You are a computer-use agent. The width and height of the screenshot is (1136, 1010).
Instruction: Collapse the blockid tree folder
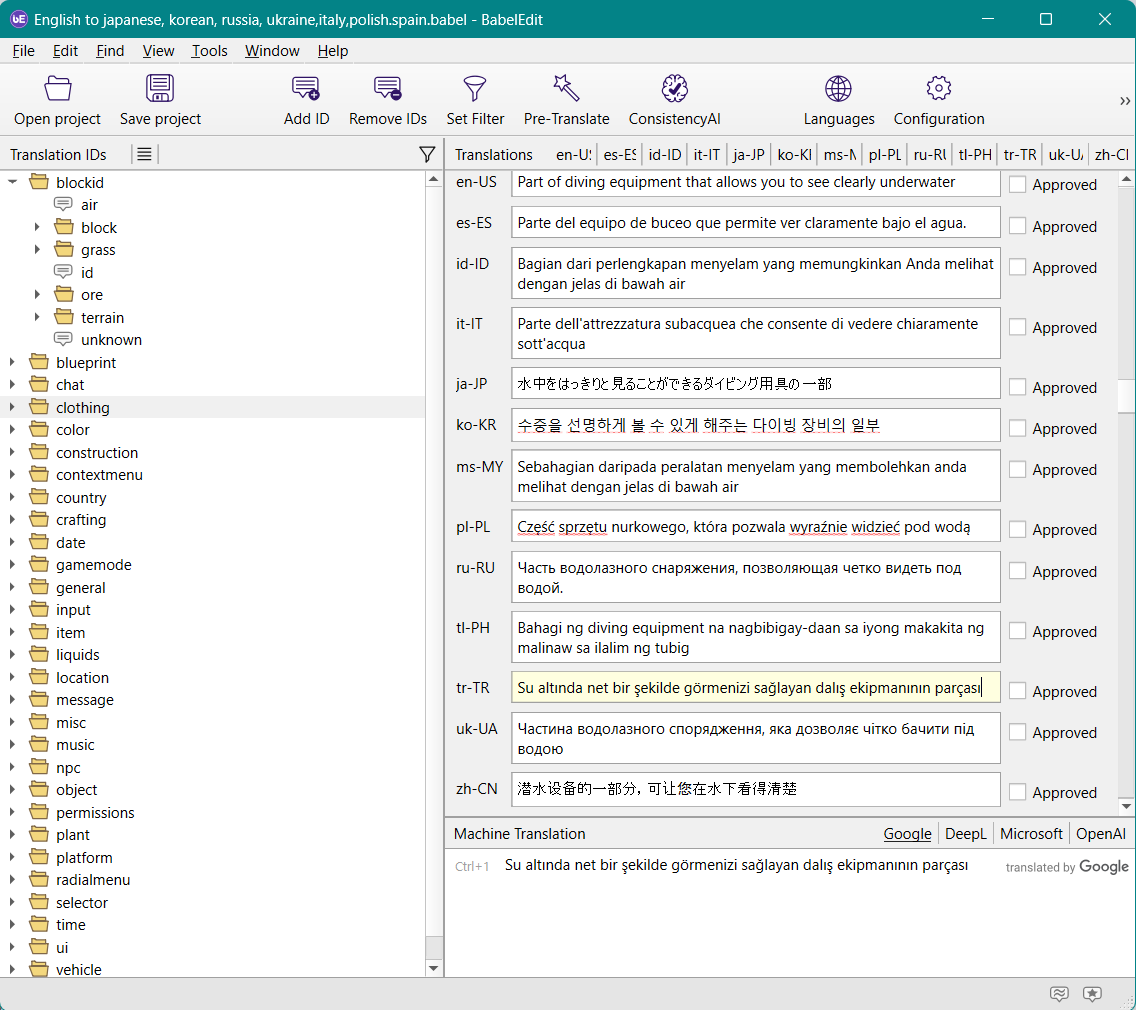point(13,183)
